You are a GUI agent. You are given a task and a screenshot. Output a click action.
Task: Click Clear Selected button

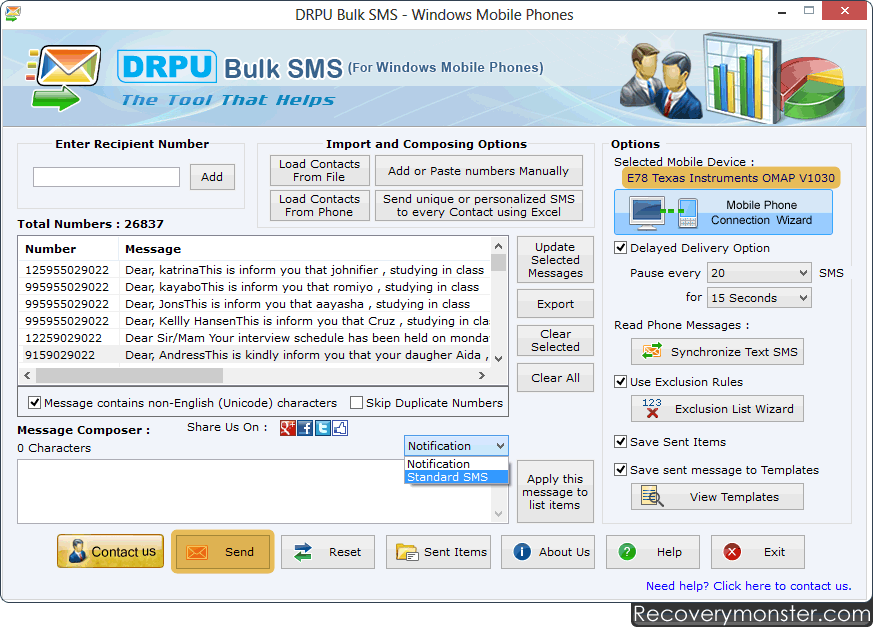click(555, 340)
